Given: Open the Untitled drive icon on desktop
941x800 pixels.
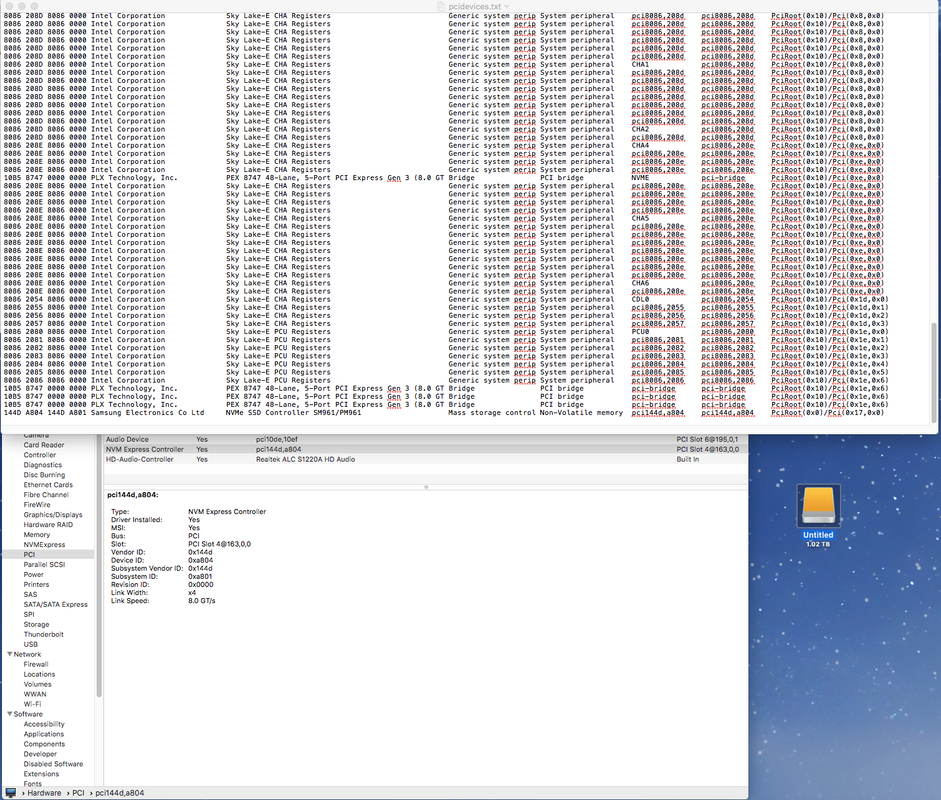Looking at the screenshot, I should pos(819,505).
